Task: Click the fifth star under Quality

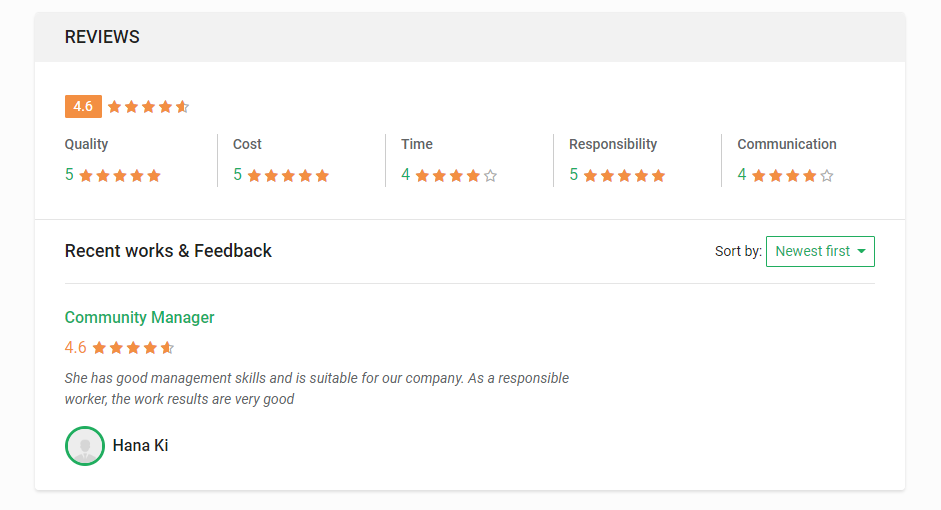Action: click(154, 176)
